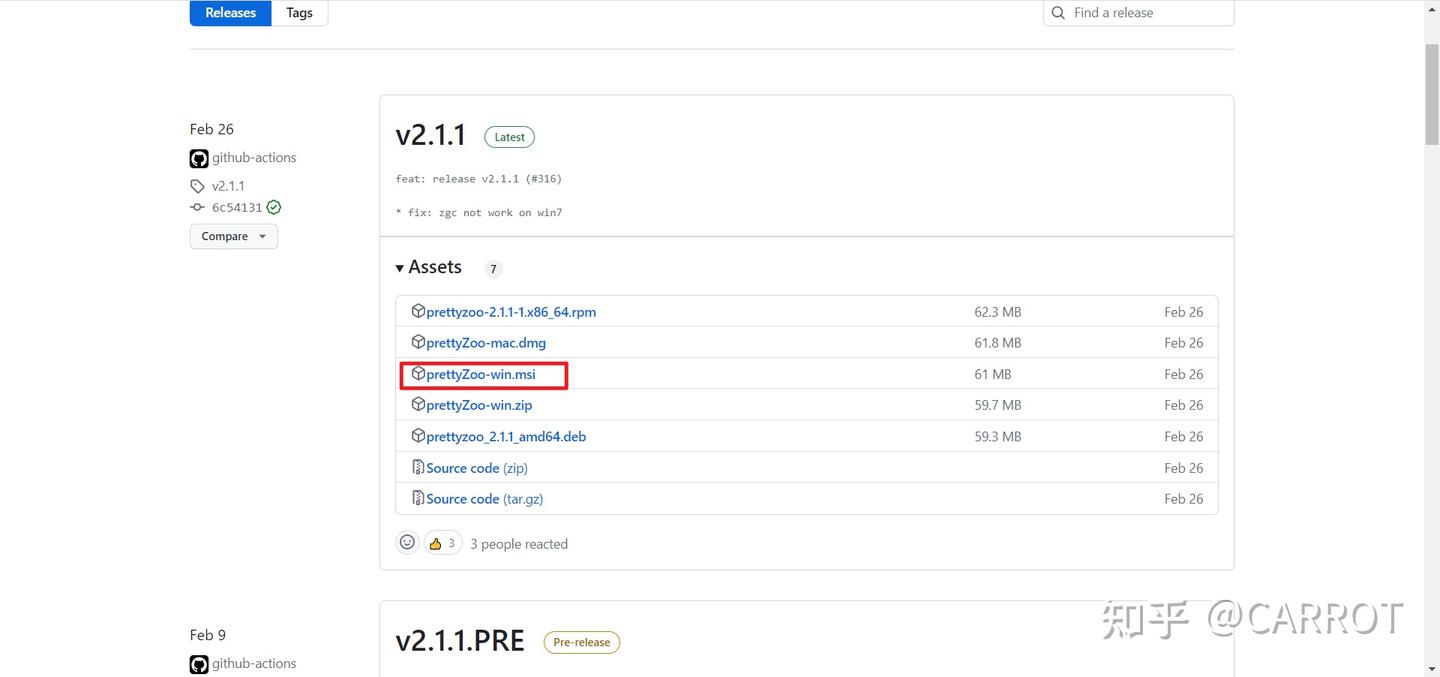Image resolution: width=1440 pixels, height=677 pixels.
Task: Switch to the Releases tab
Action: pyautogui.click(x=231, y=13)
